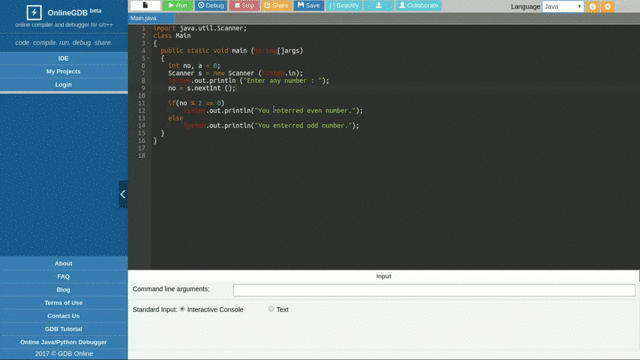
Task: Fold the class block at line 3
Action: pos(149,43)
